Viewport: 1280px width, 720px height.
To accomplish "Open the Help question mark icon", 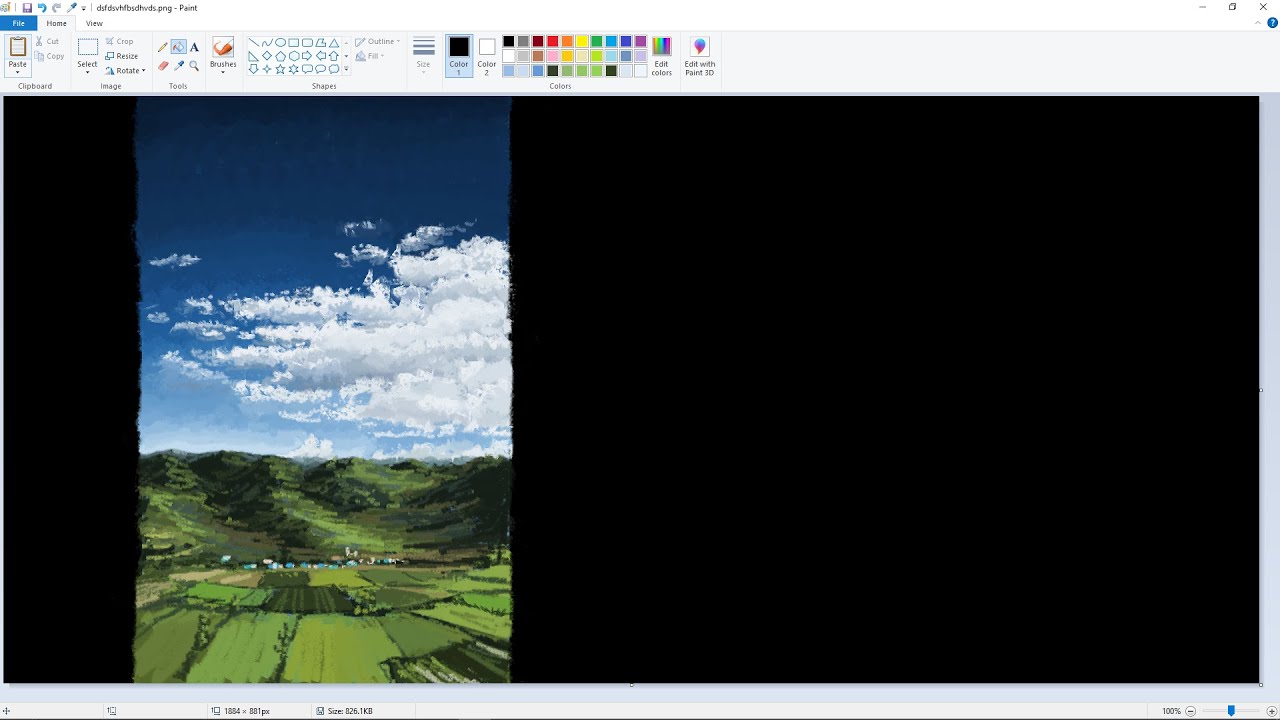I will [1272, 23].
